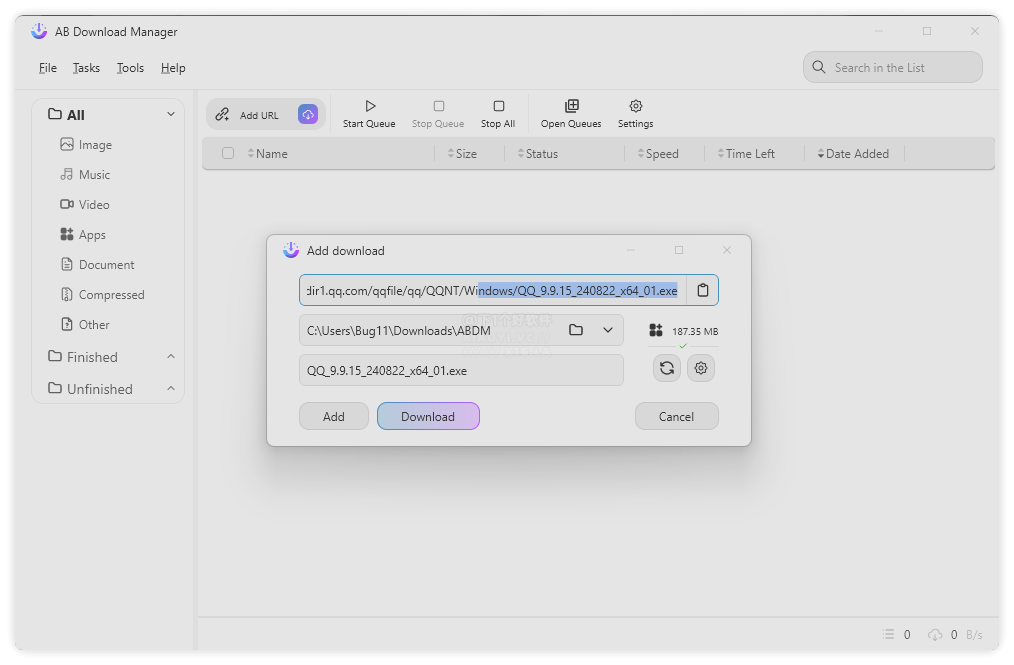Click the purple browser-integration icon near Add URL
Image resolution: width=1014 pixels, height=665 pixels.
click(308, 113)
